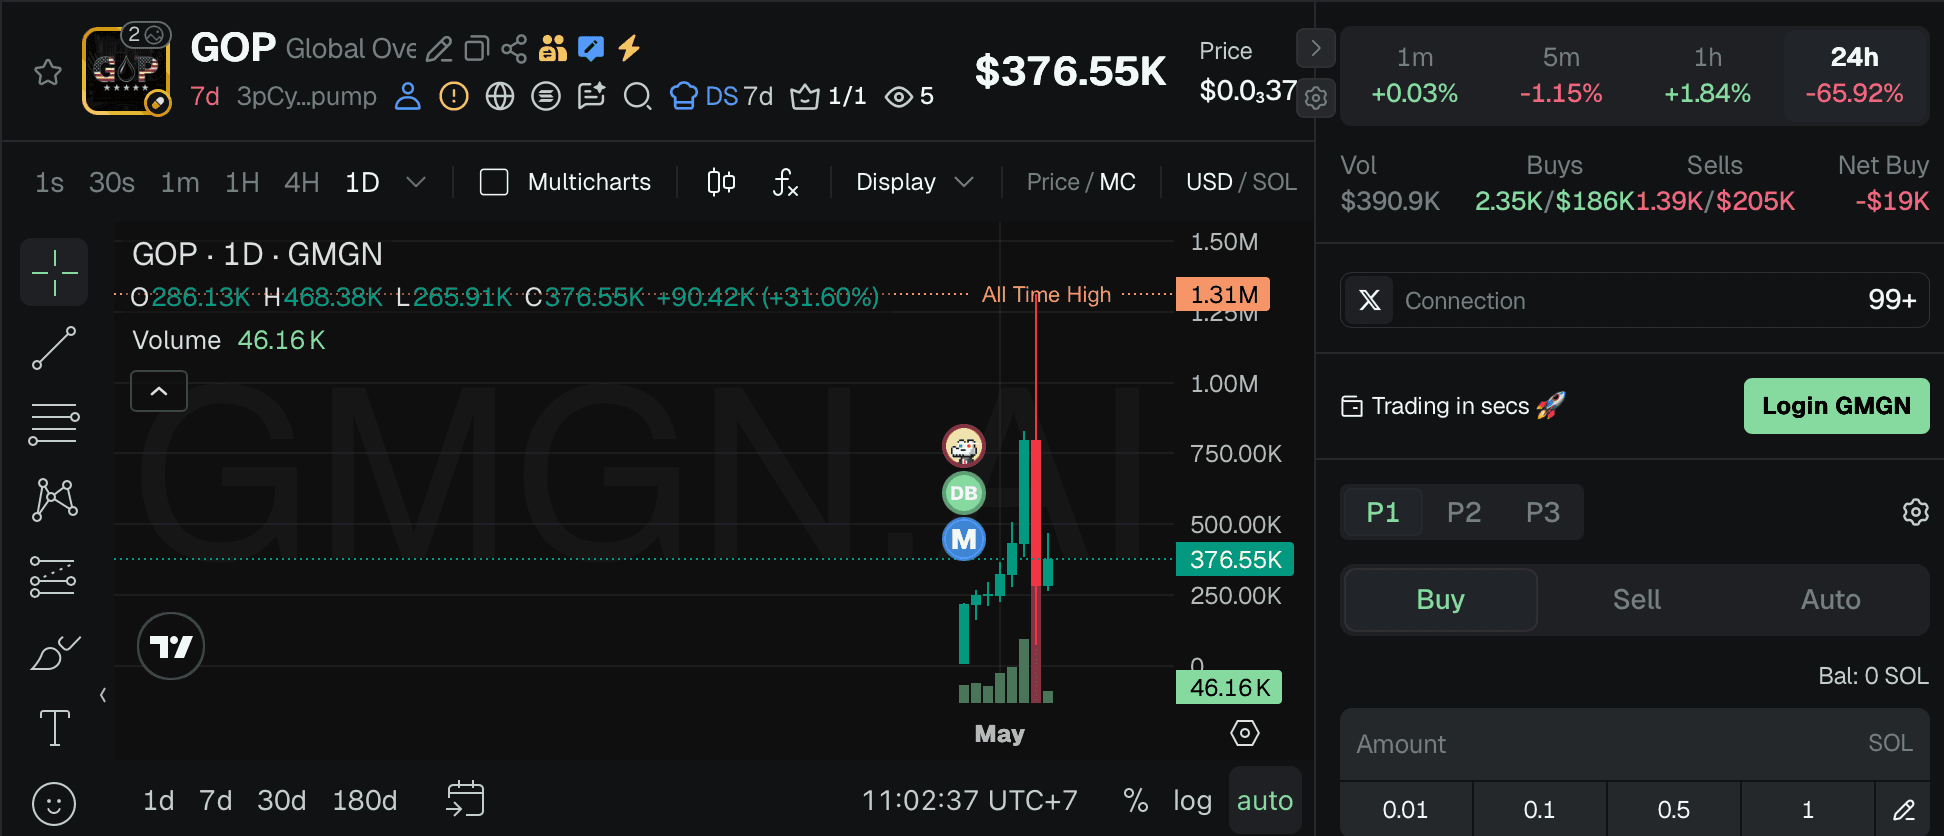Toggle auto scale mode
This screenshot has width=1944, height=836.
click(x=1265, y=801)
